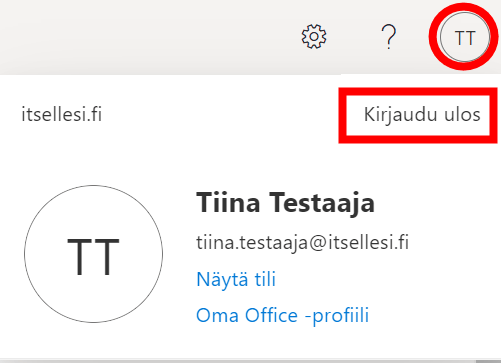Select the Tiina Testaaja name heading
The width and height of the screenshot is (501, 363).
tap(286, 202)
